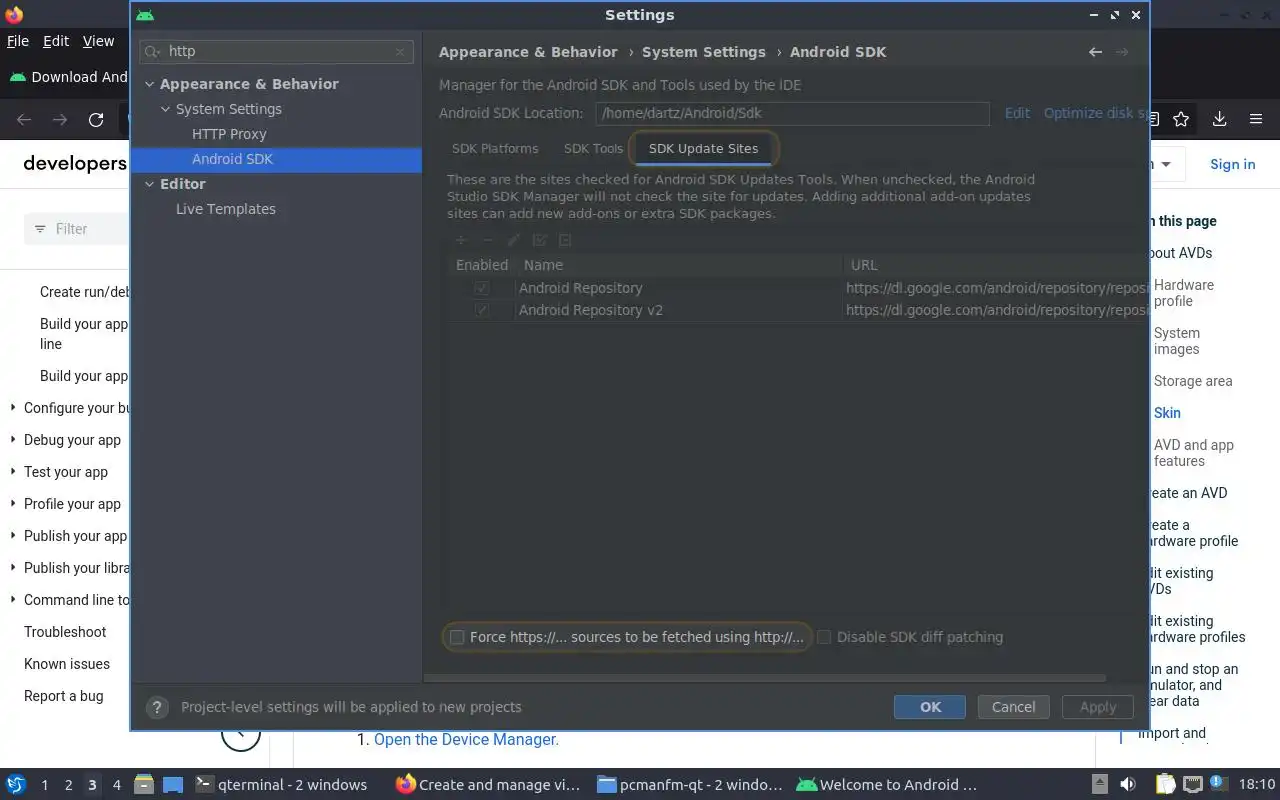Click the horizontal scrollbar in Settings panel

[x=765, y=678]
